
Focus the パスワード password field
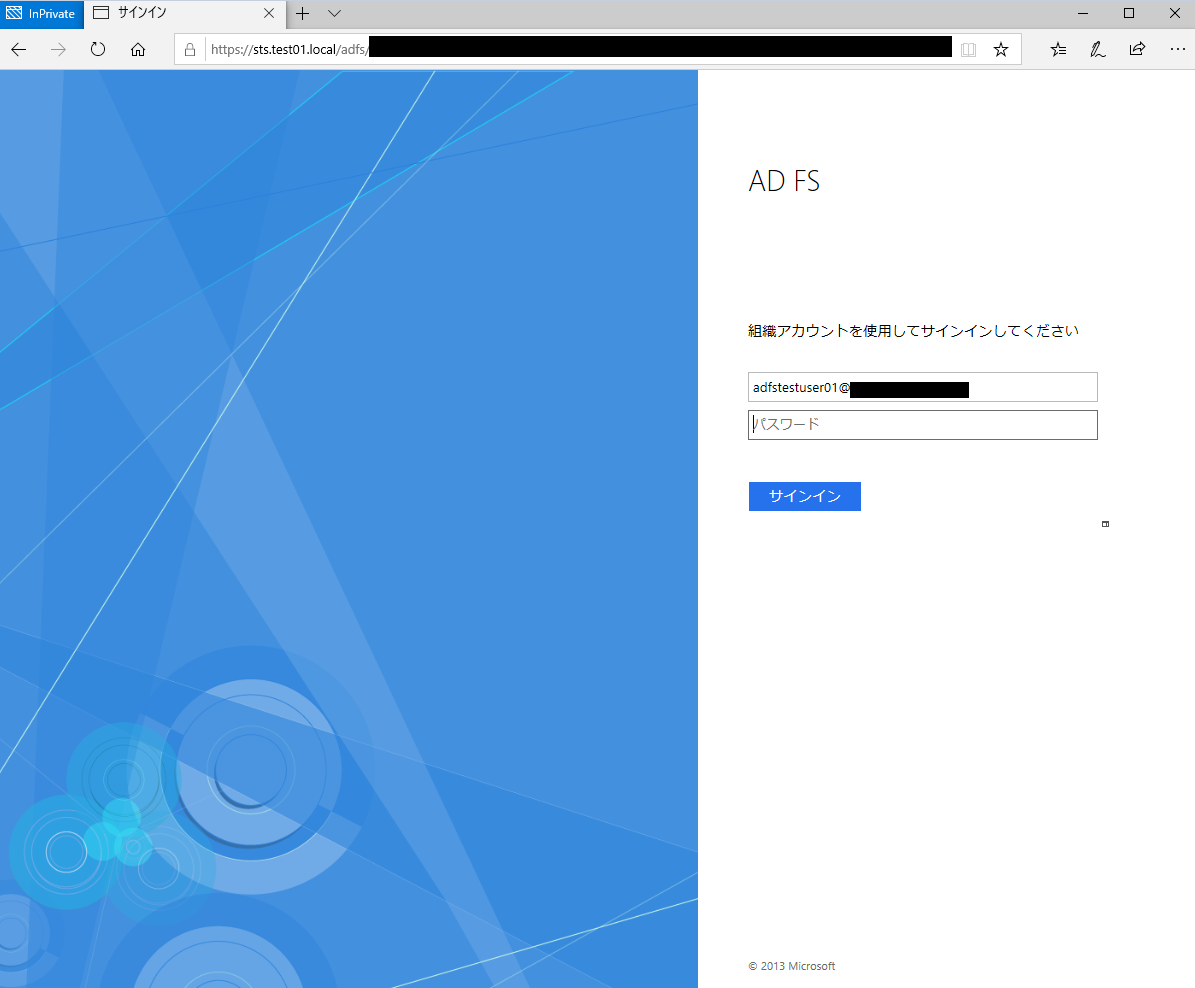pos(922,425)
